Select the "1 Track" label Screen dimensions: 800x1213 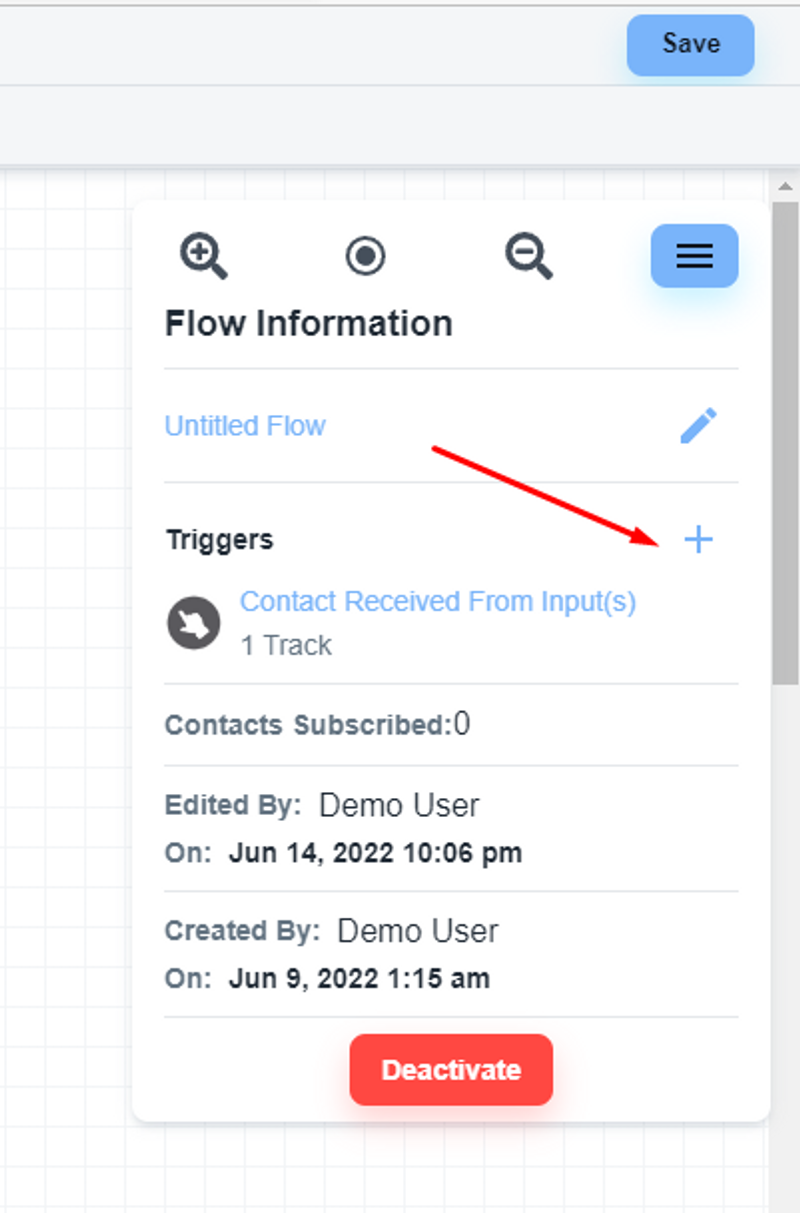tap(286, 646)
